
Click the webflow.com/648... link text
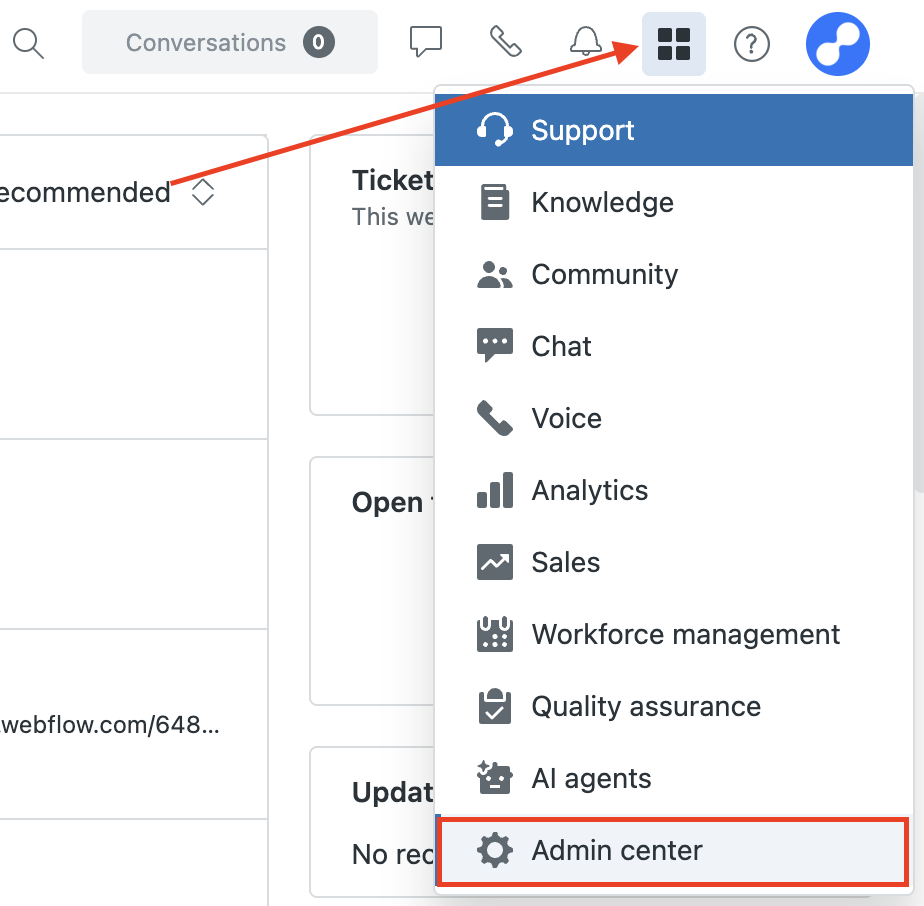(110, 725)
